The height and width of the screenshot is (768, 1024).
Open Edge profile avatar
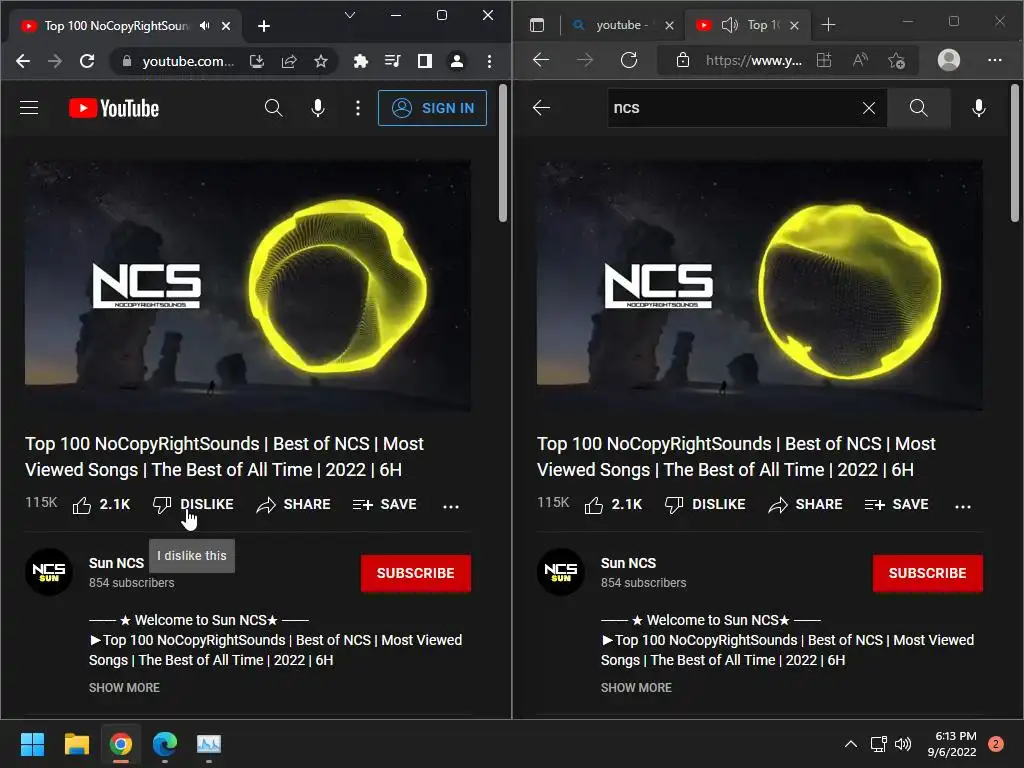[x=949, y=60]
